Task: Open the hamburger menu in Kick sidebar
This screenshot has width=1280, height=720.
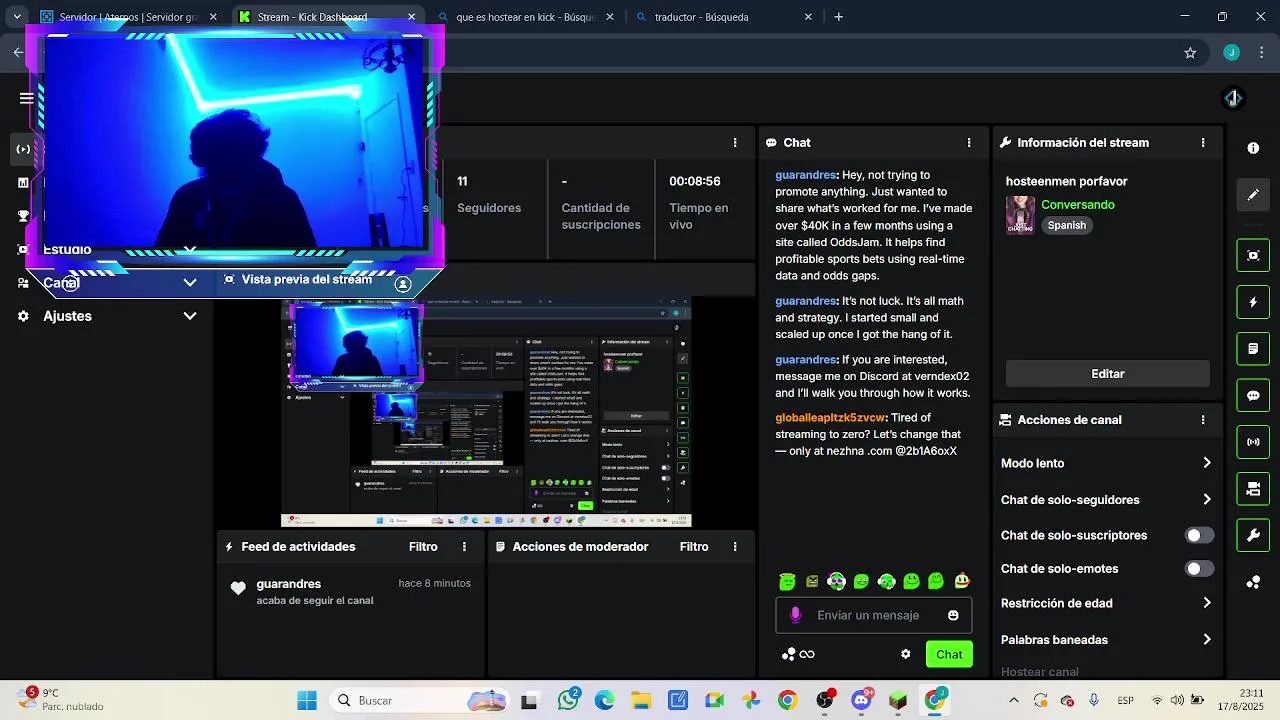Action: click(x=26, y=97)
